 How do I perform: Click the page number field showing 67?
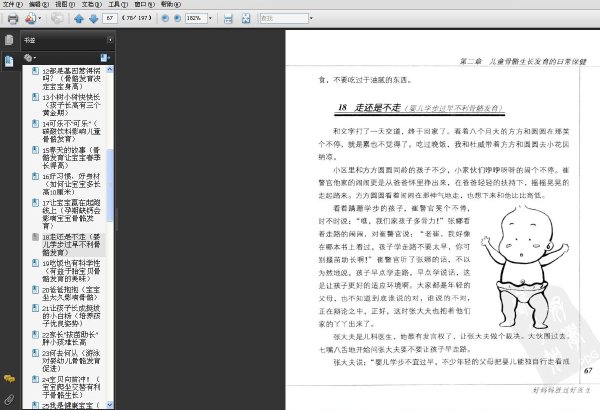pos(110,18)
